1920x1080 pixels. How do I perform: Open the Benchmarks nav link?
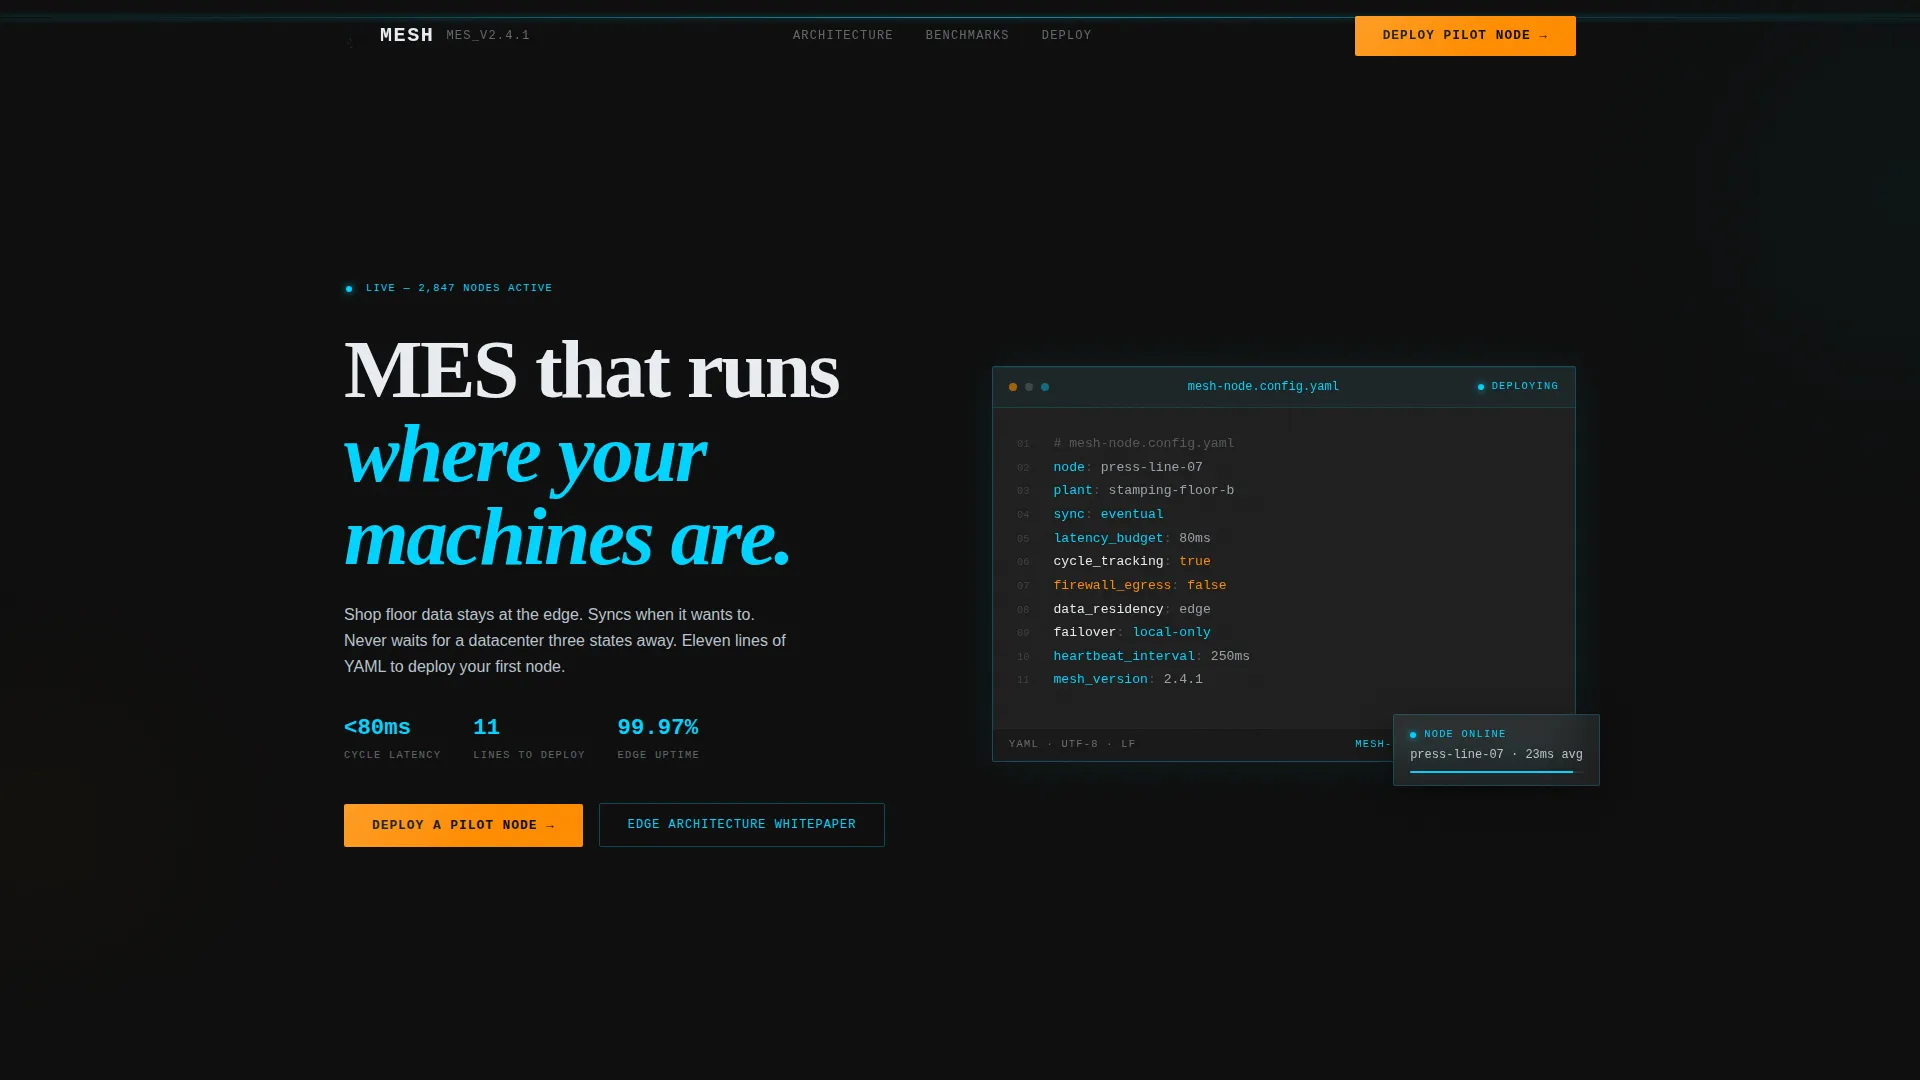coord(967,35)
